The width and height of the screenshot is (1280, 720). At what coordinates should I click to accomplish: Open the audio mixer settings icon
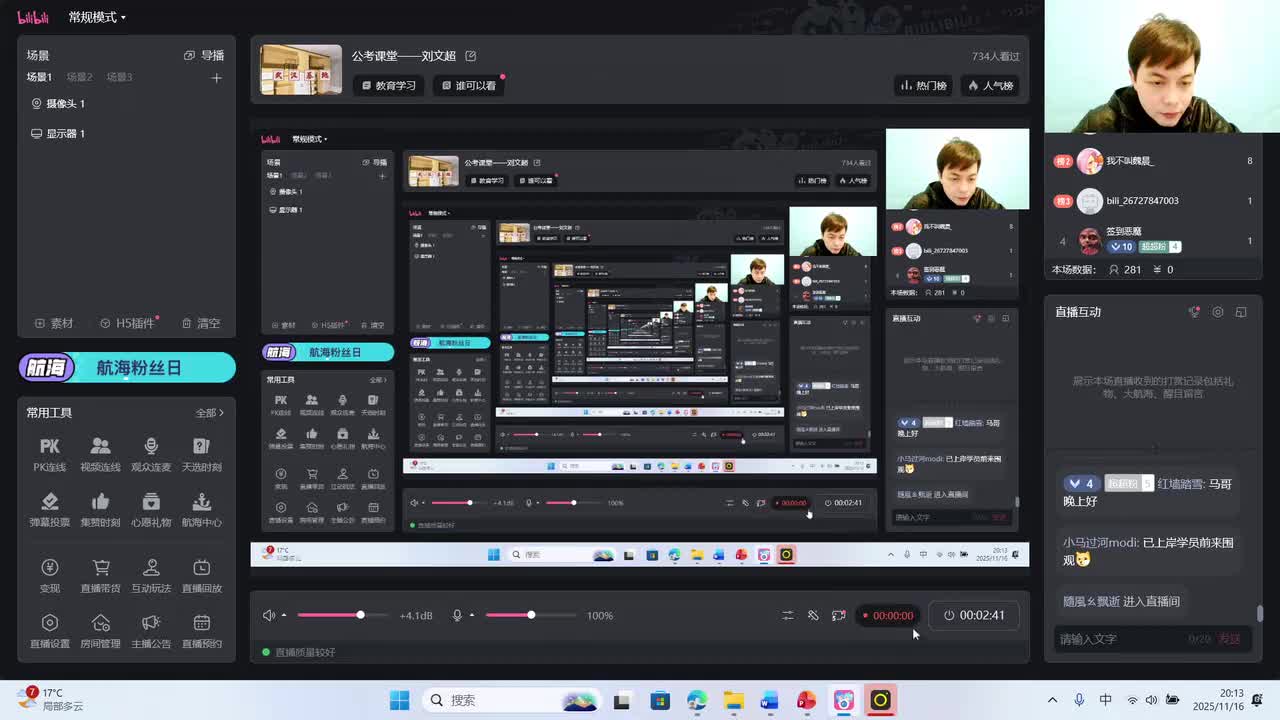(x=788, y=615)
